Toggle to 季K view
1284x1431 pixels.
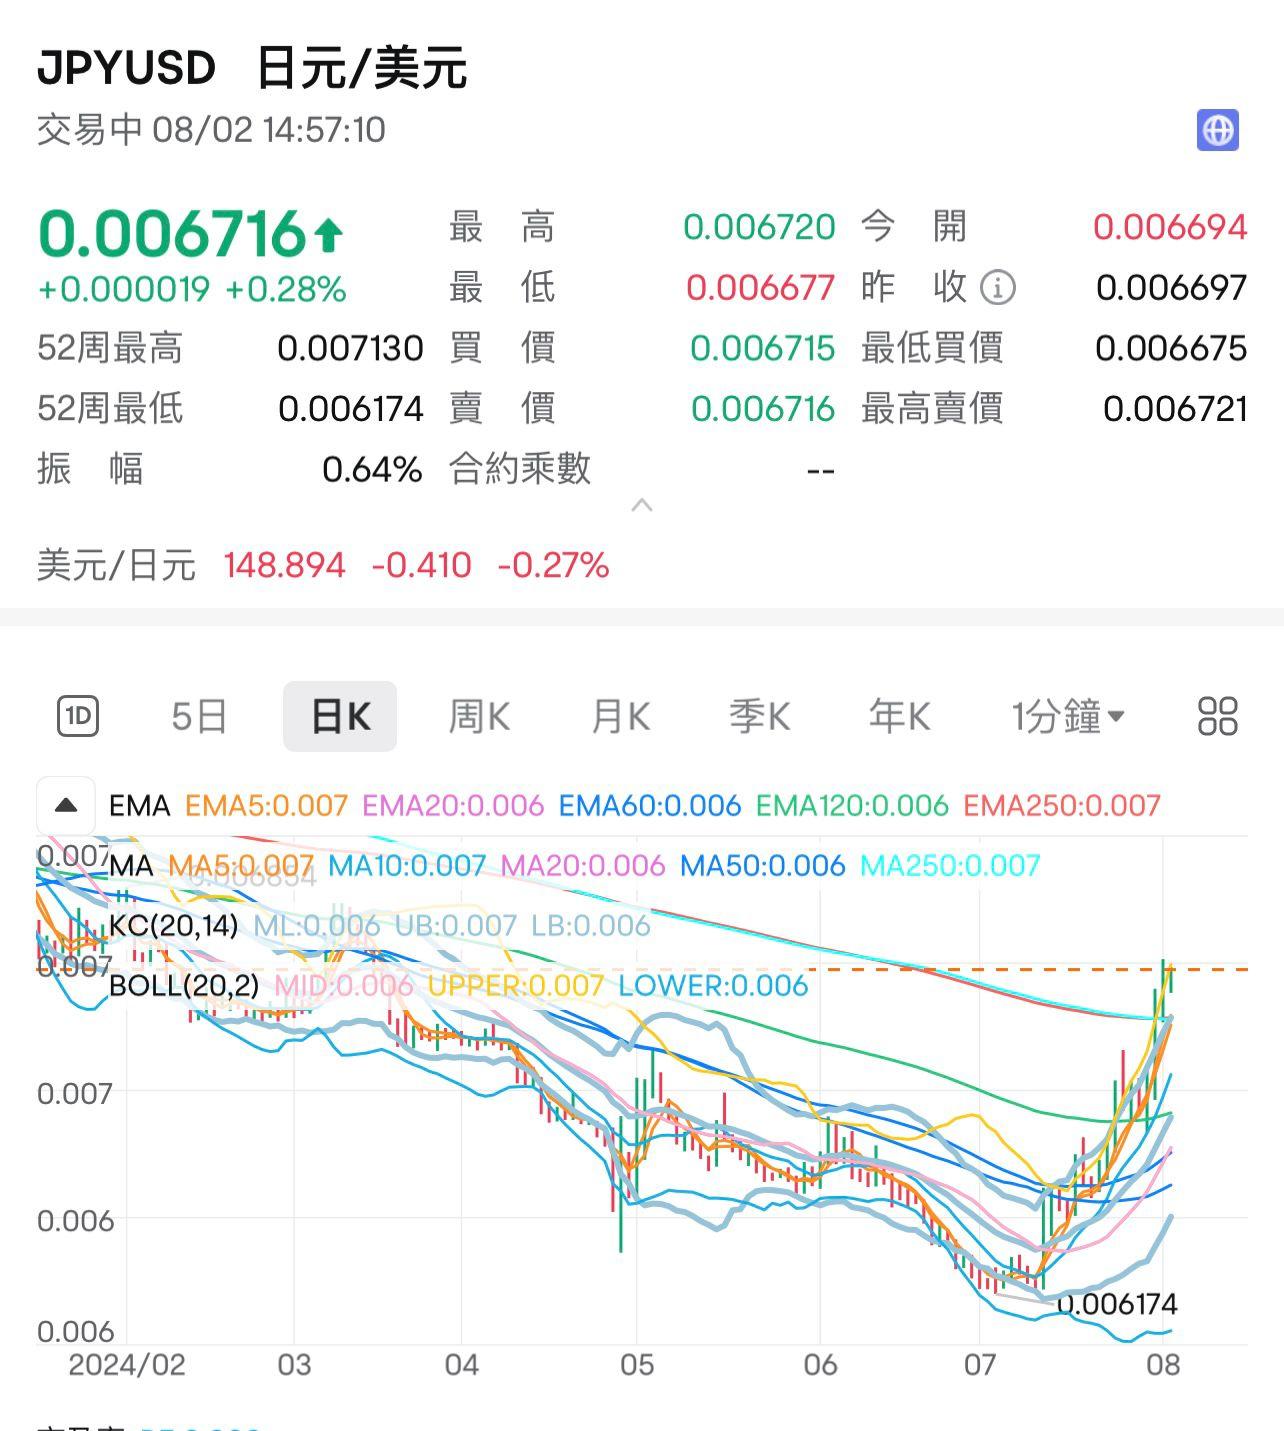coord(759,715)
